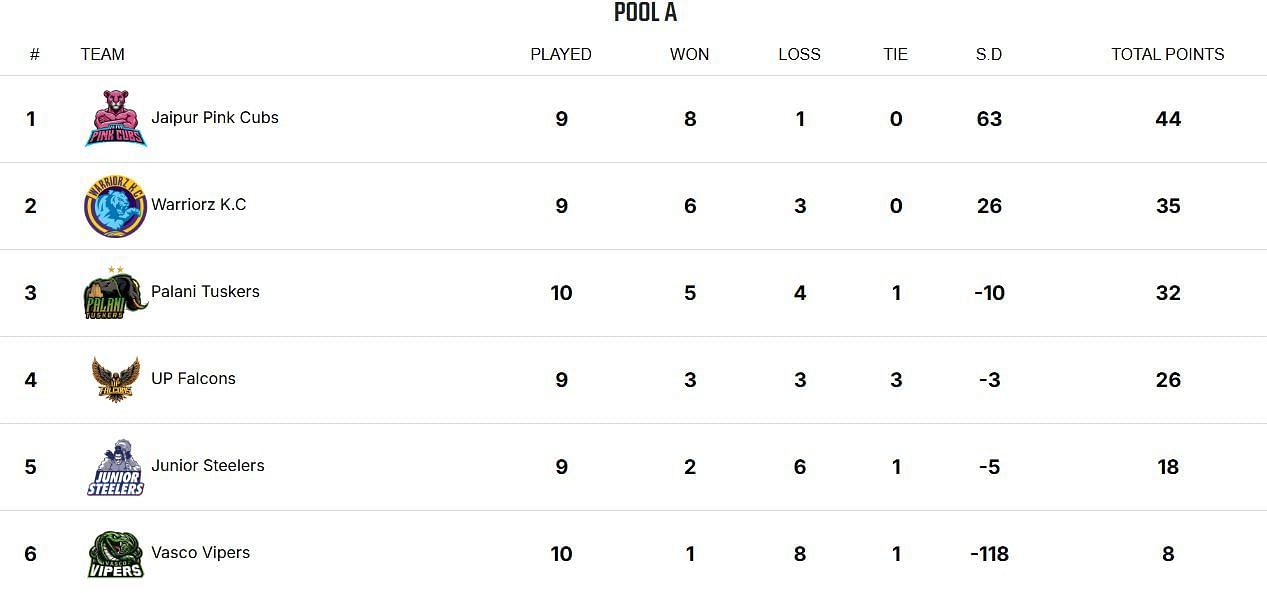1267x593 pixels.
Task: Click the TOTAL POINTS column header
Action: coord(1167,54)
